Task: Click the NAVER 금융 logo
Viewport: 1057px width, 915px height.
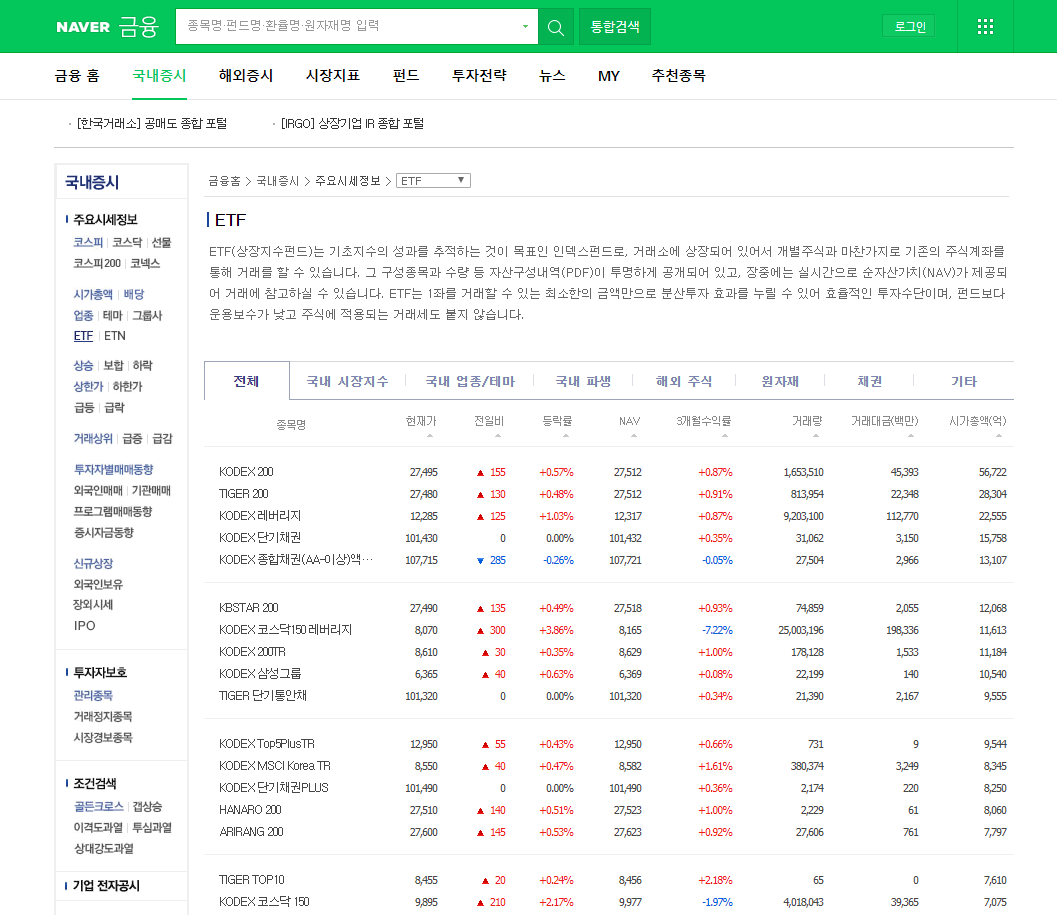Action: pyautogui.click(x=108, y=27)
